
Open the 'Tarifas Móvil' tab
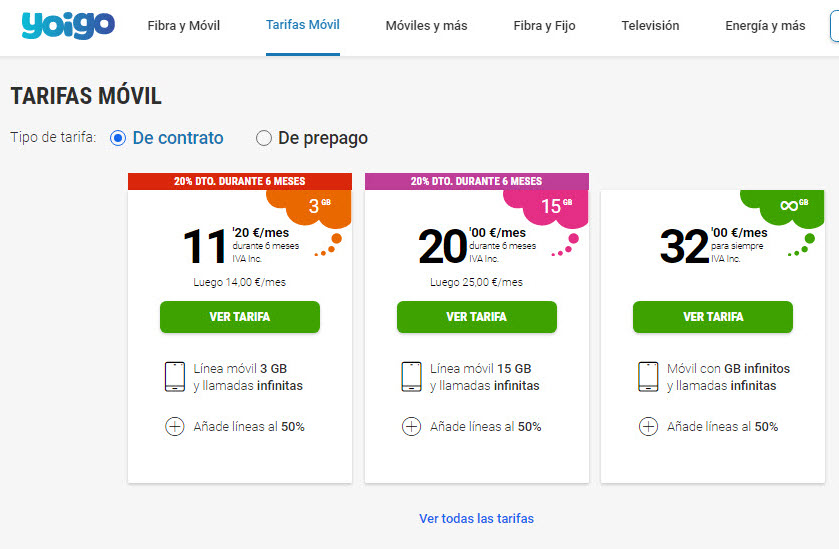tap(303, 25)
